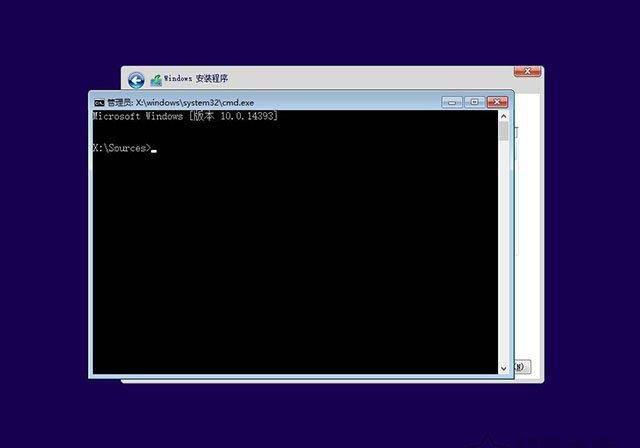Maximize the cmd.exe window

tap(474, 102)
